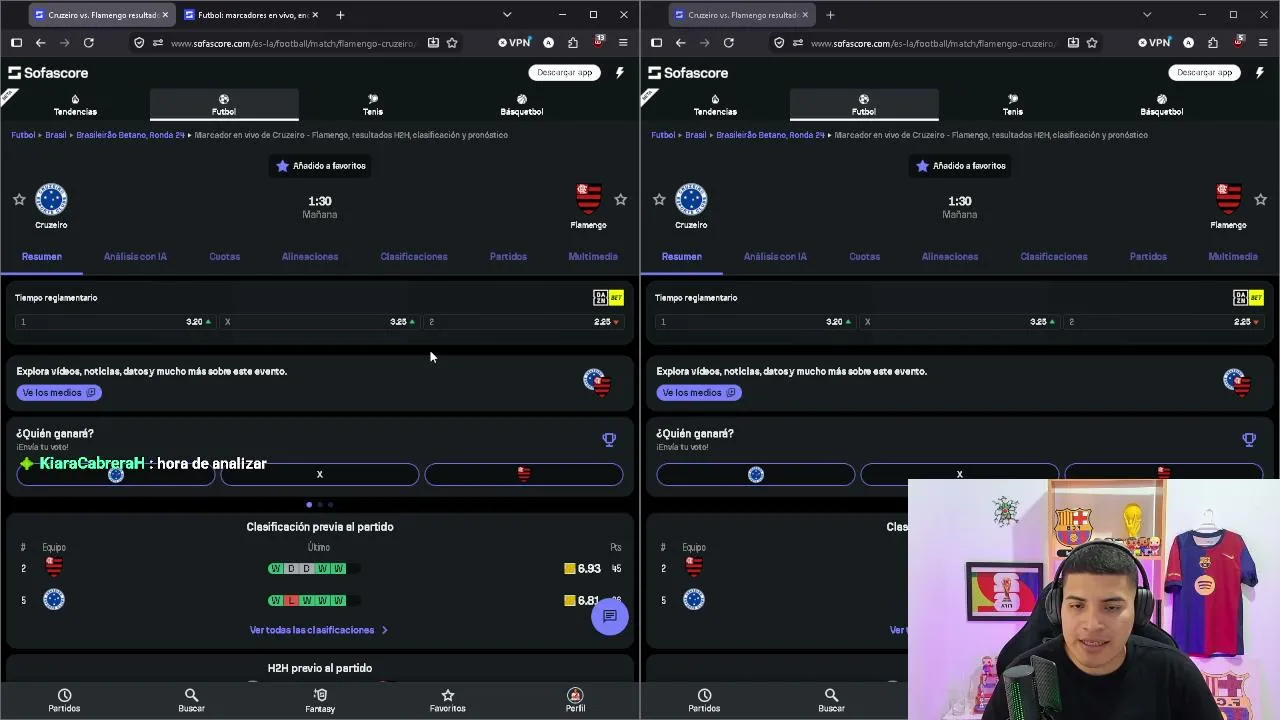Screen dimensions: 1280x720
Task: Expand the tab list dropdown in left window
Action: [507, 15]
